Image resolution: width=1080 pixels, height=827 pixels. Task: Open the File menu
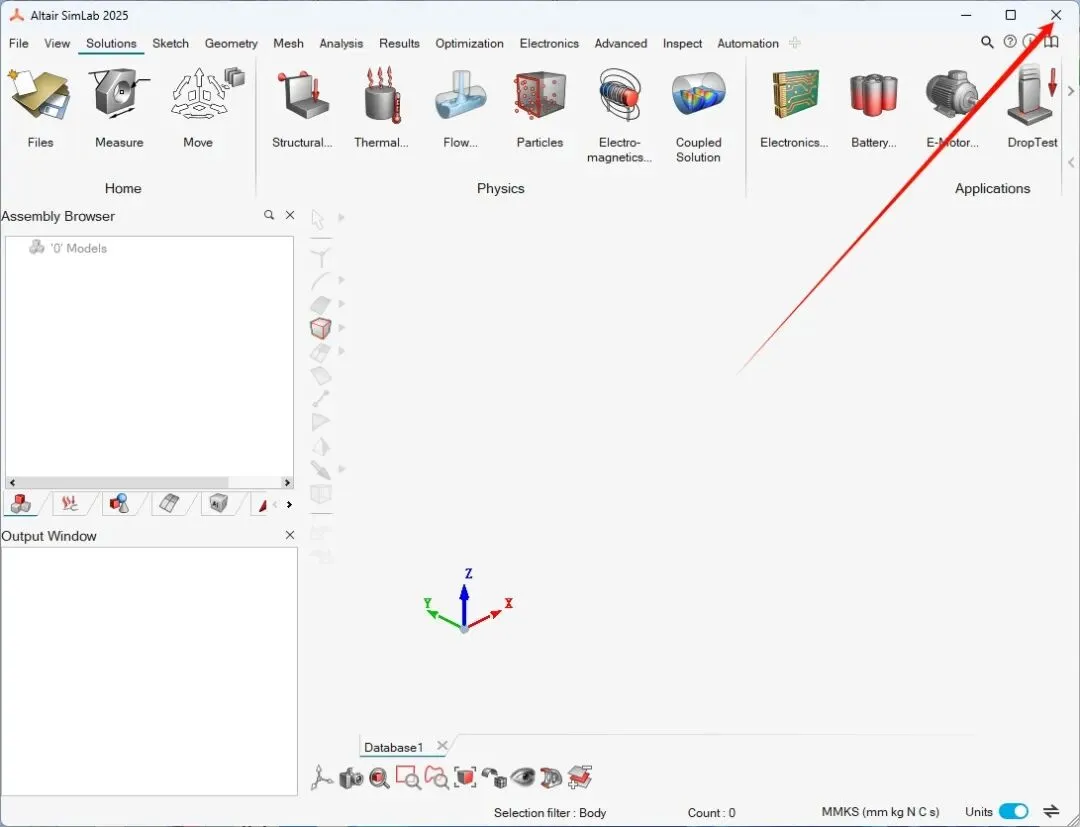tap(19, 43)
